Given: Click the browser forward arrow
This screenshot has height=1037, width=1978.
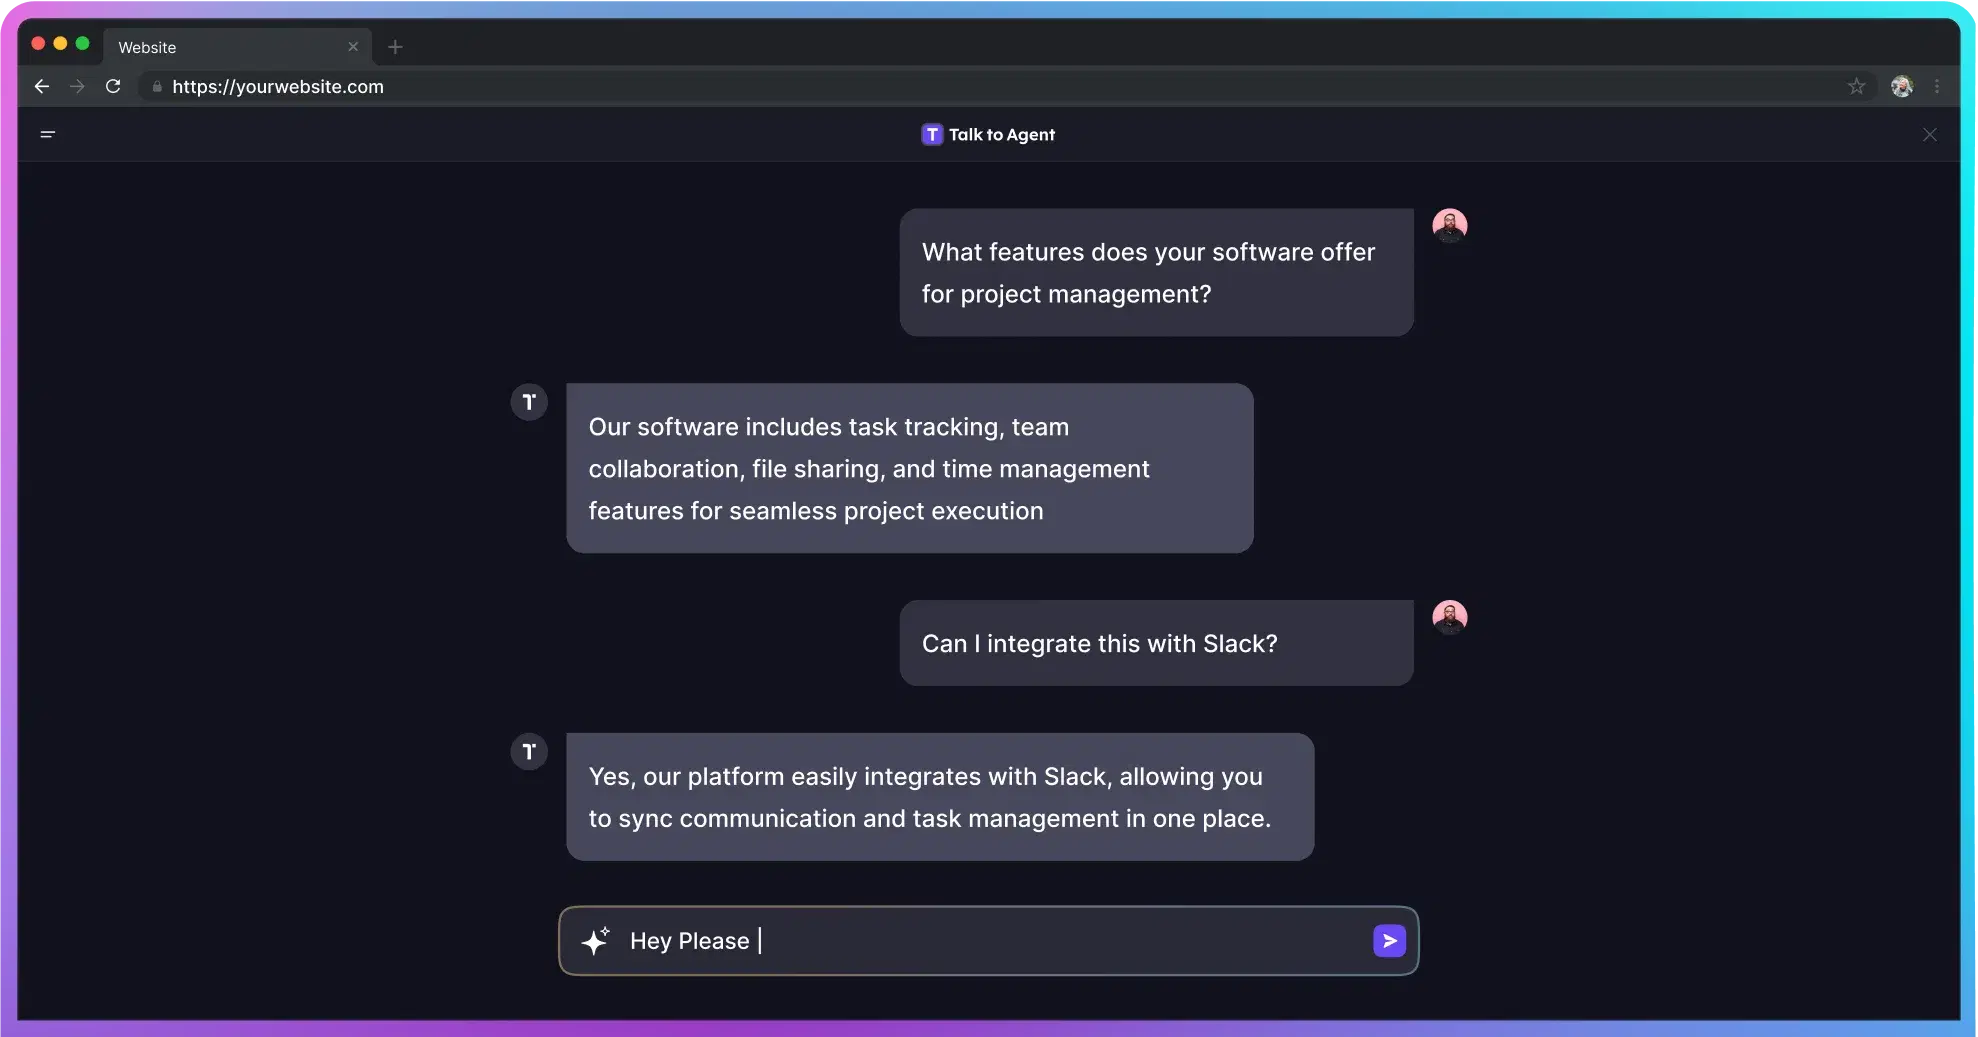Looking at the screenshot, I should click(77, 87).
